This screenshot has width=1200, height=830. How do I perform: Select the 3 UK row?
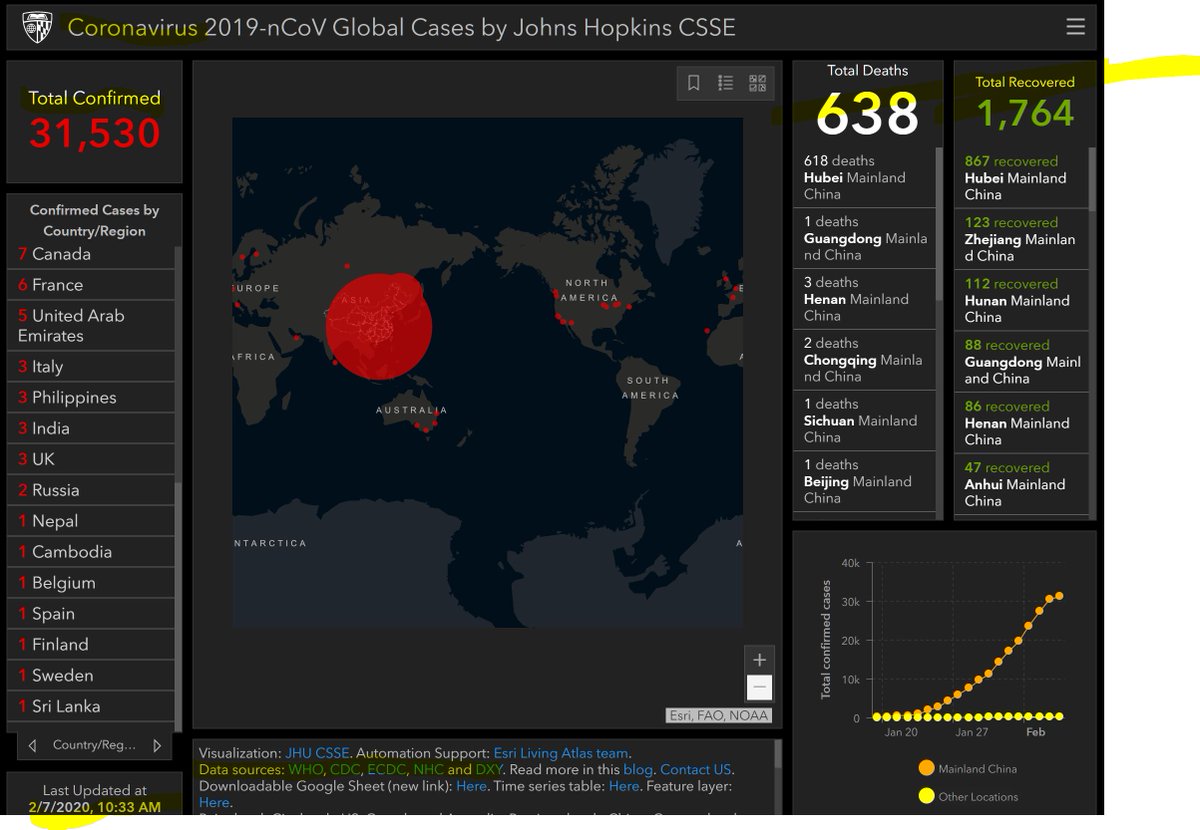tap(92, 460)
